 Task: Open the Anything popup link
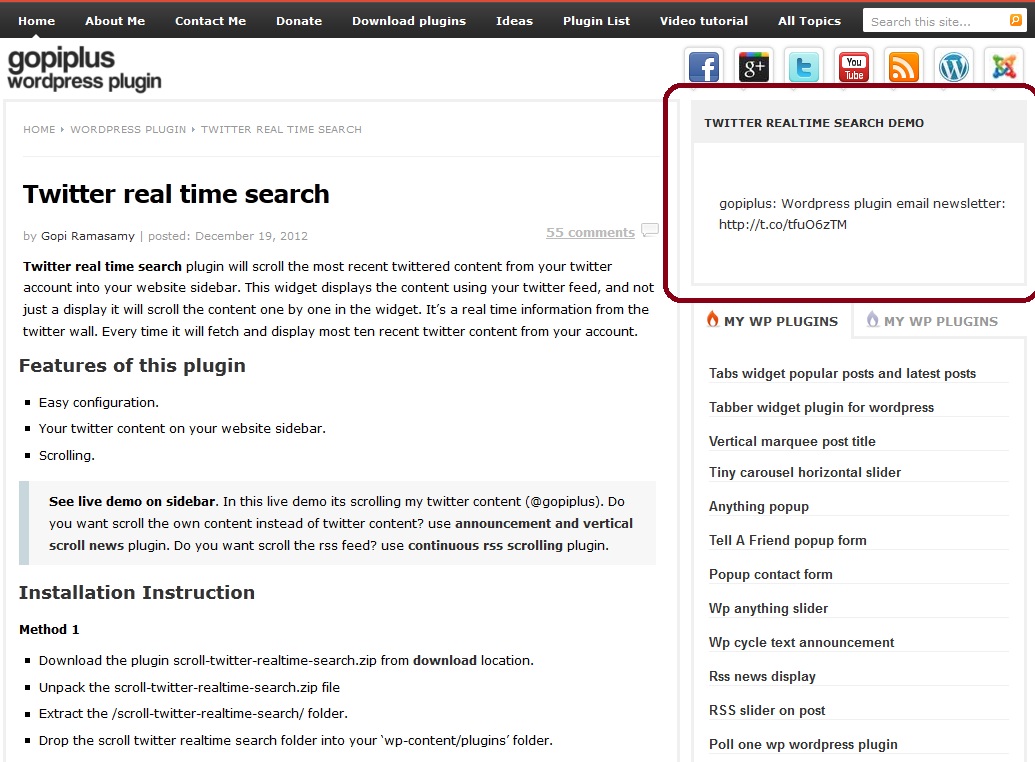(758, 506)
